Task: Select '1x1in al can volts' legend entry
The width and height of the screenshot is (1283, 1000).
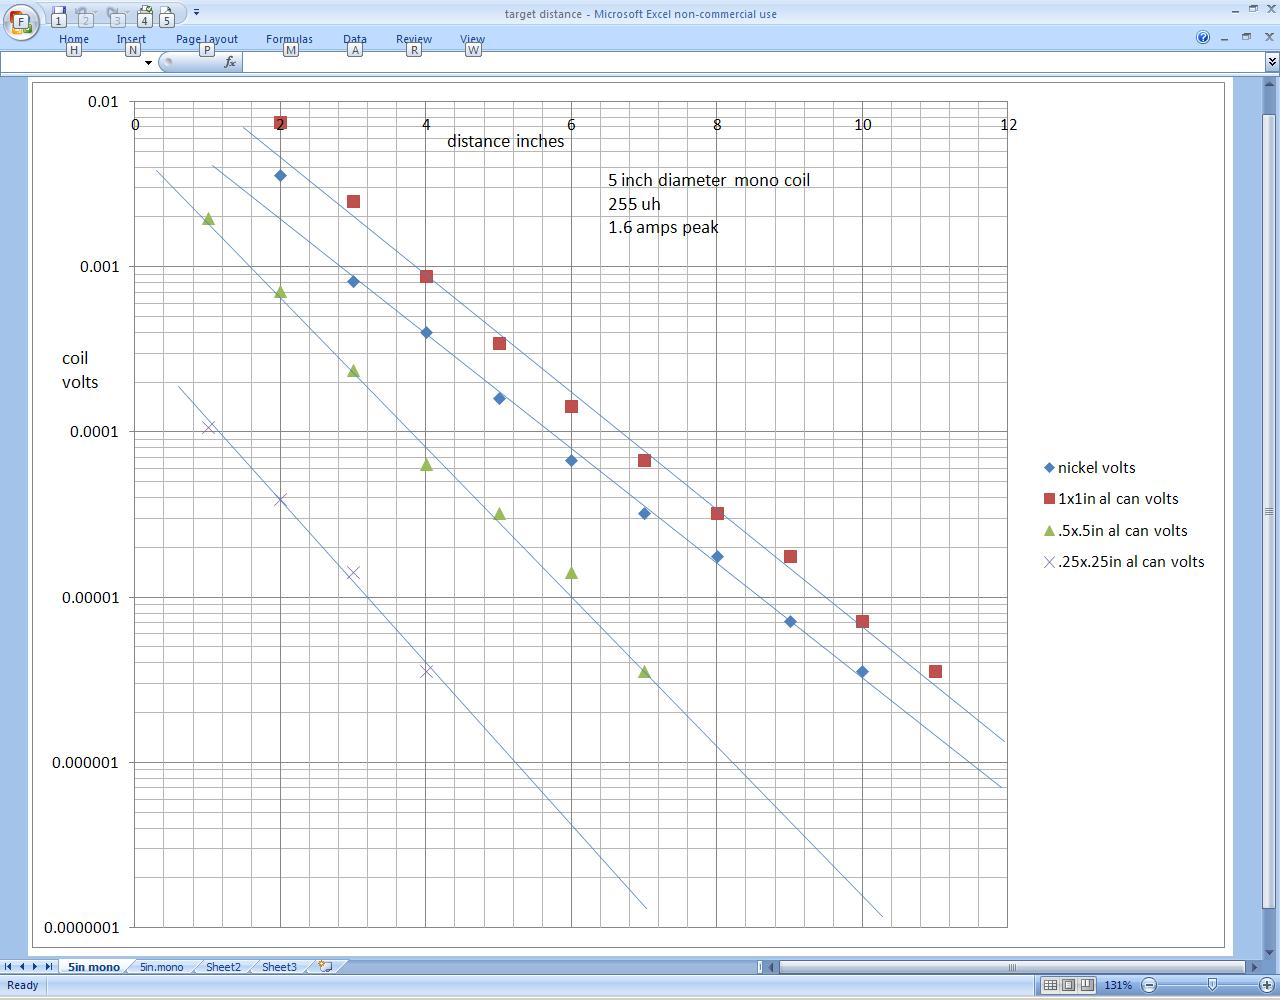Action: [1110, 499]
